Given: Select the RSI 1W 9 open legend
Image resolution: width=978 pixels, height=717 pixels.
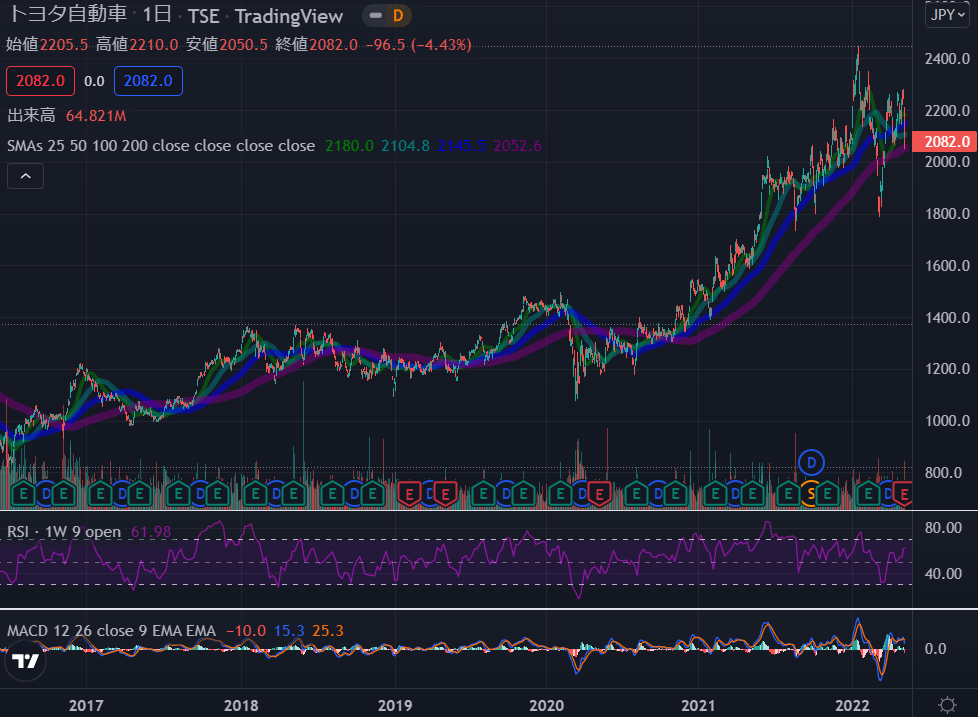Looking at the screenshot, I should pos(64,532).
